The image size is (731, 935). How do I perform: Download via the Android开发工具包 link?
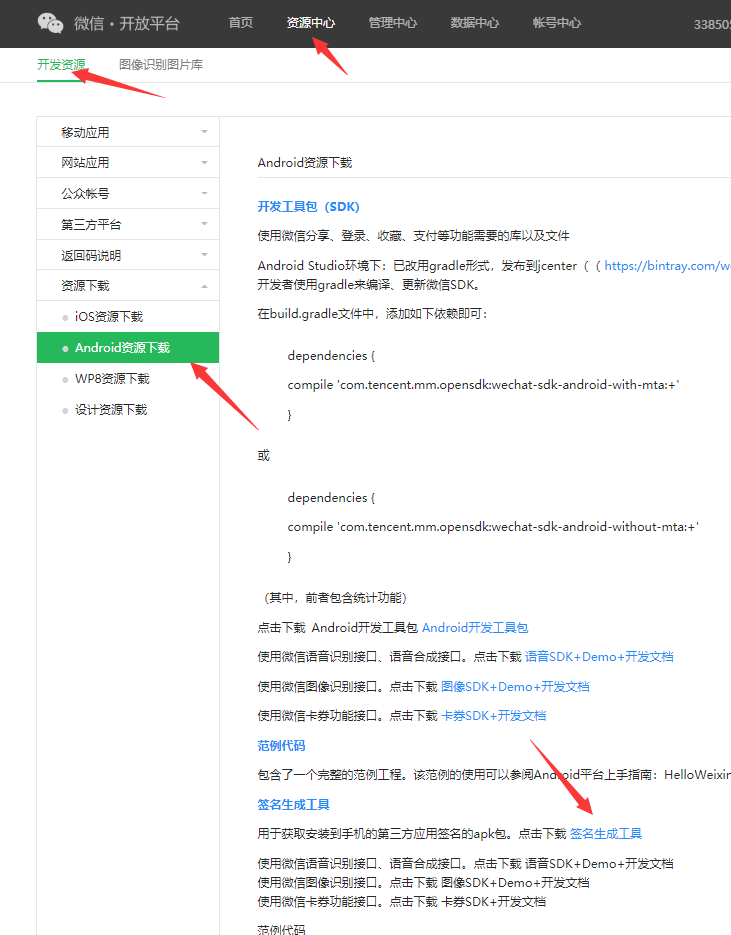tap(475, 628)
